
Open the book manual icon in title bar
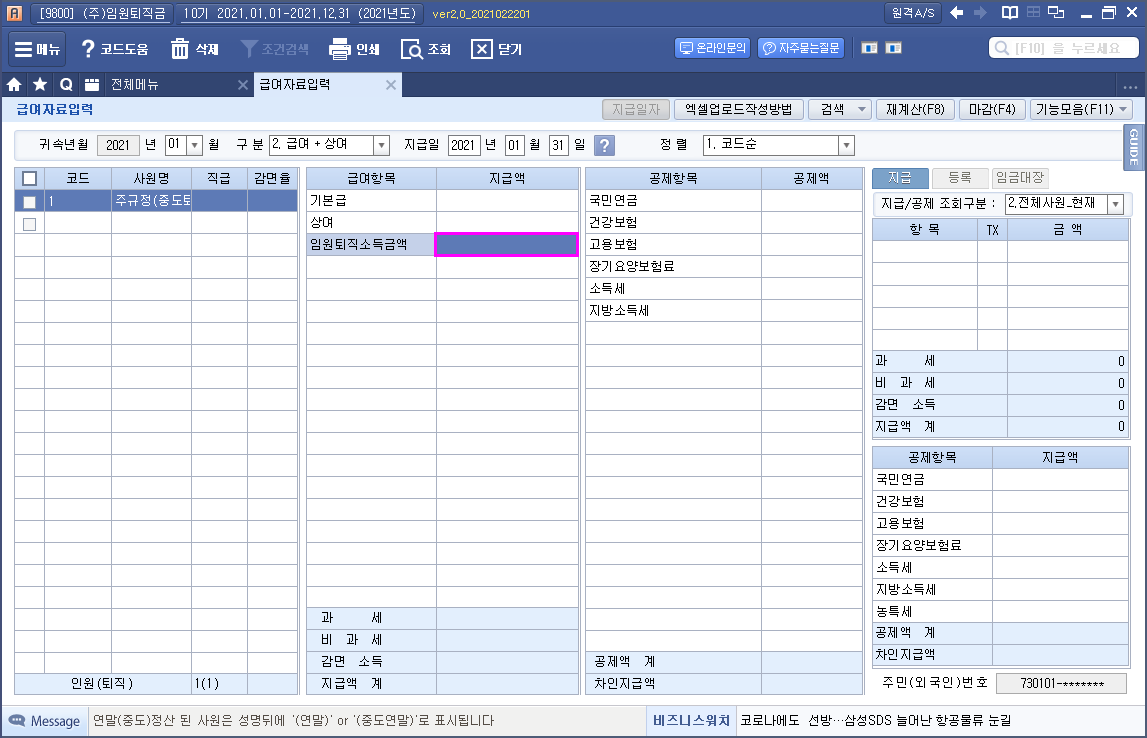click(1009, 12)
